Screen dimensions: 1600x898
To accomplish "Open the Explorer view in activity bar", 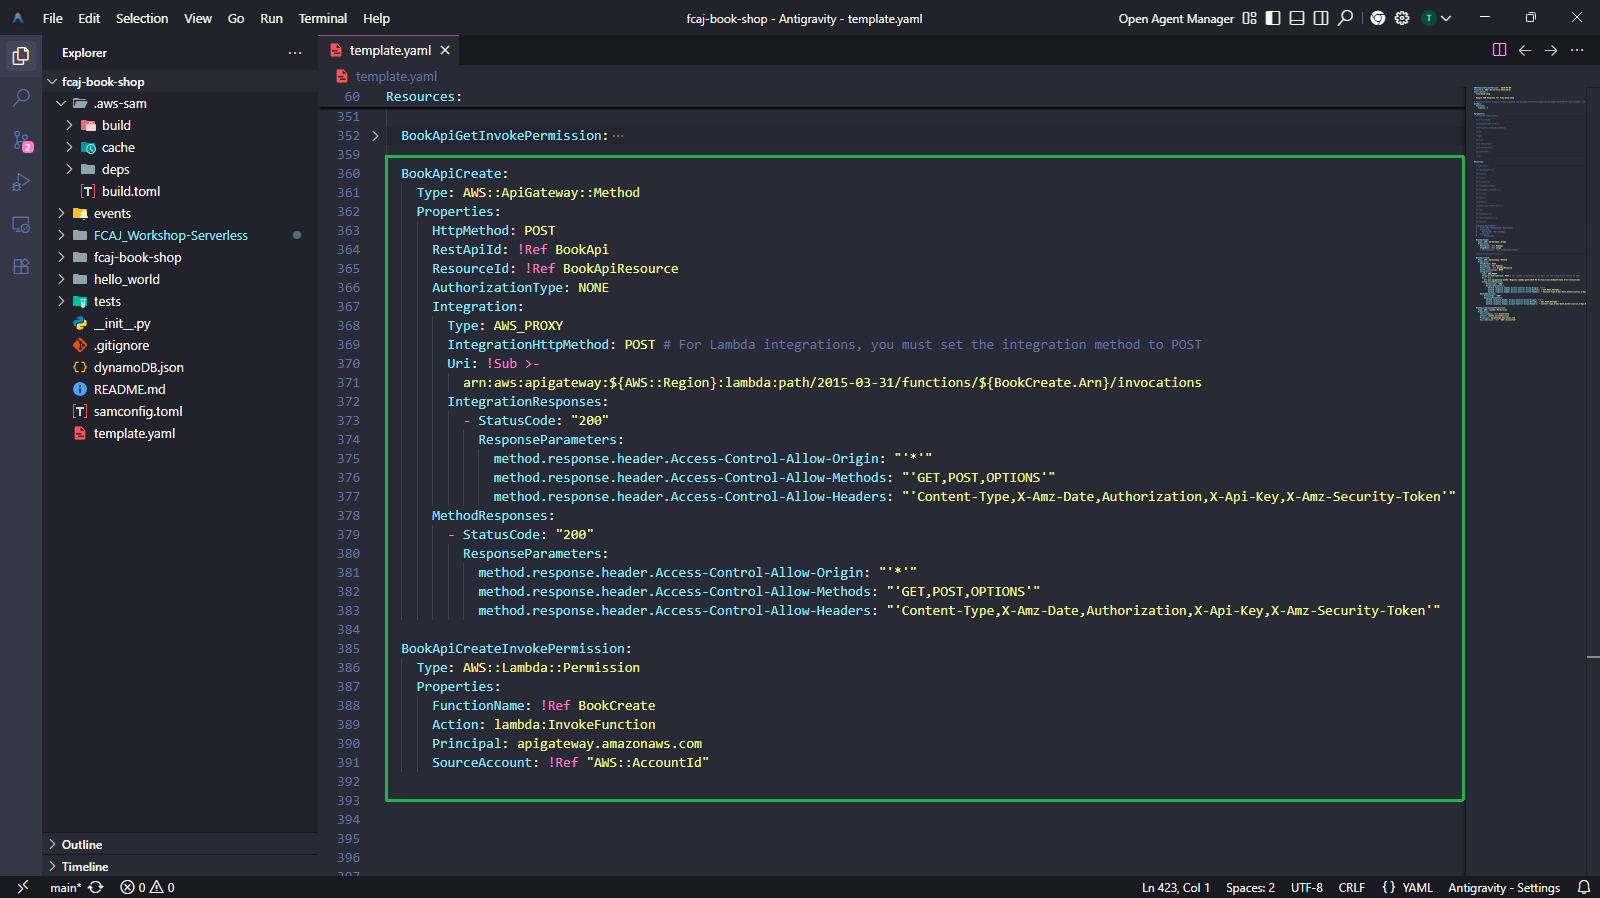I will [x=21, y=56].
